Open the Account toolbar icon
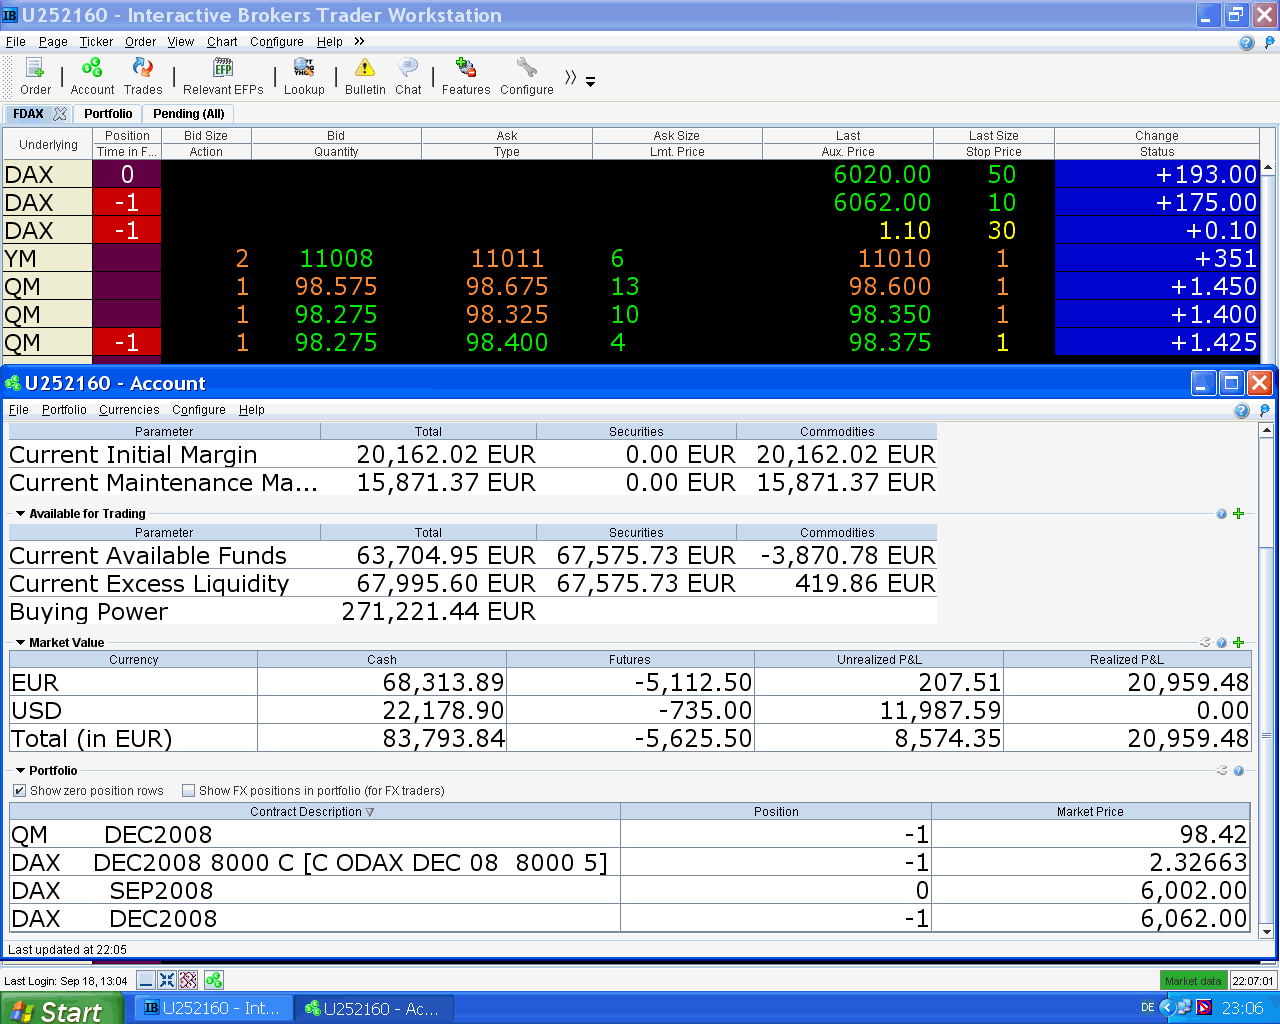Viewport: 1280px width, 1024px height. (x=92, y=69)
